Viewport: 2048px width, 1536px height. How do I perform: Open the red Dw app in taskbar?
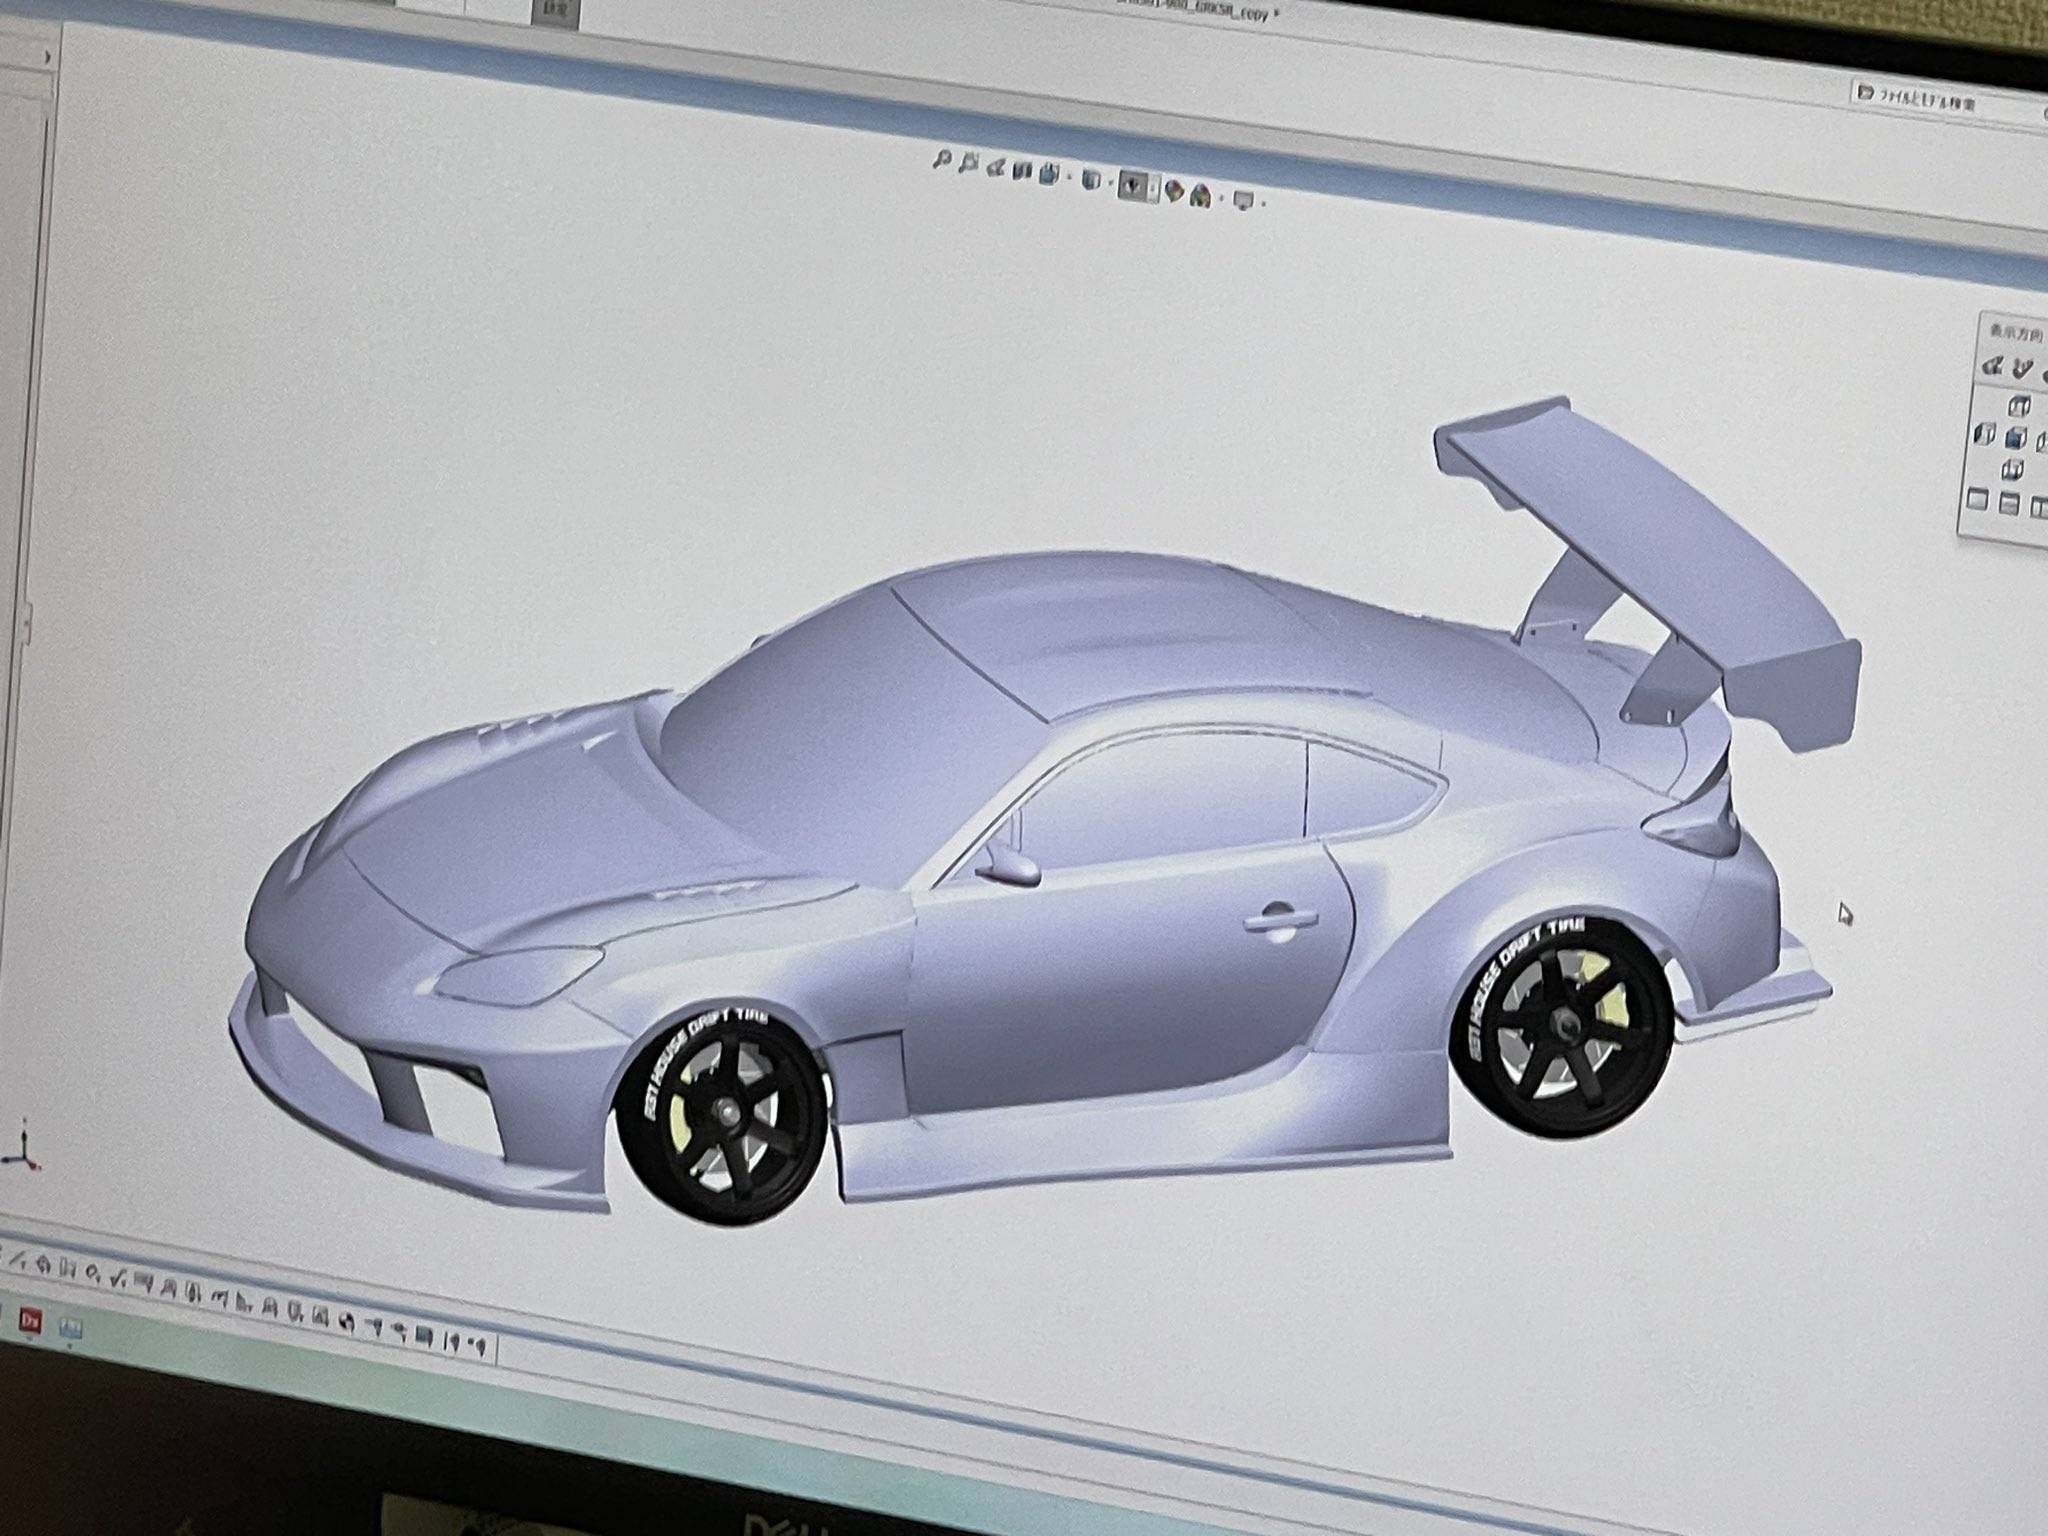click(x=30, y=1320)
